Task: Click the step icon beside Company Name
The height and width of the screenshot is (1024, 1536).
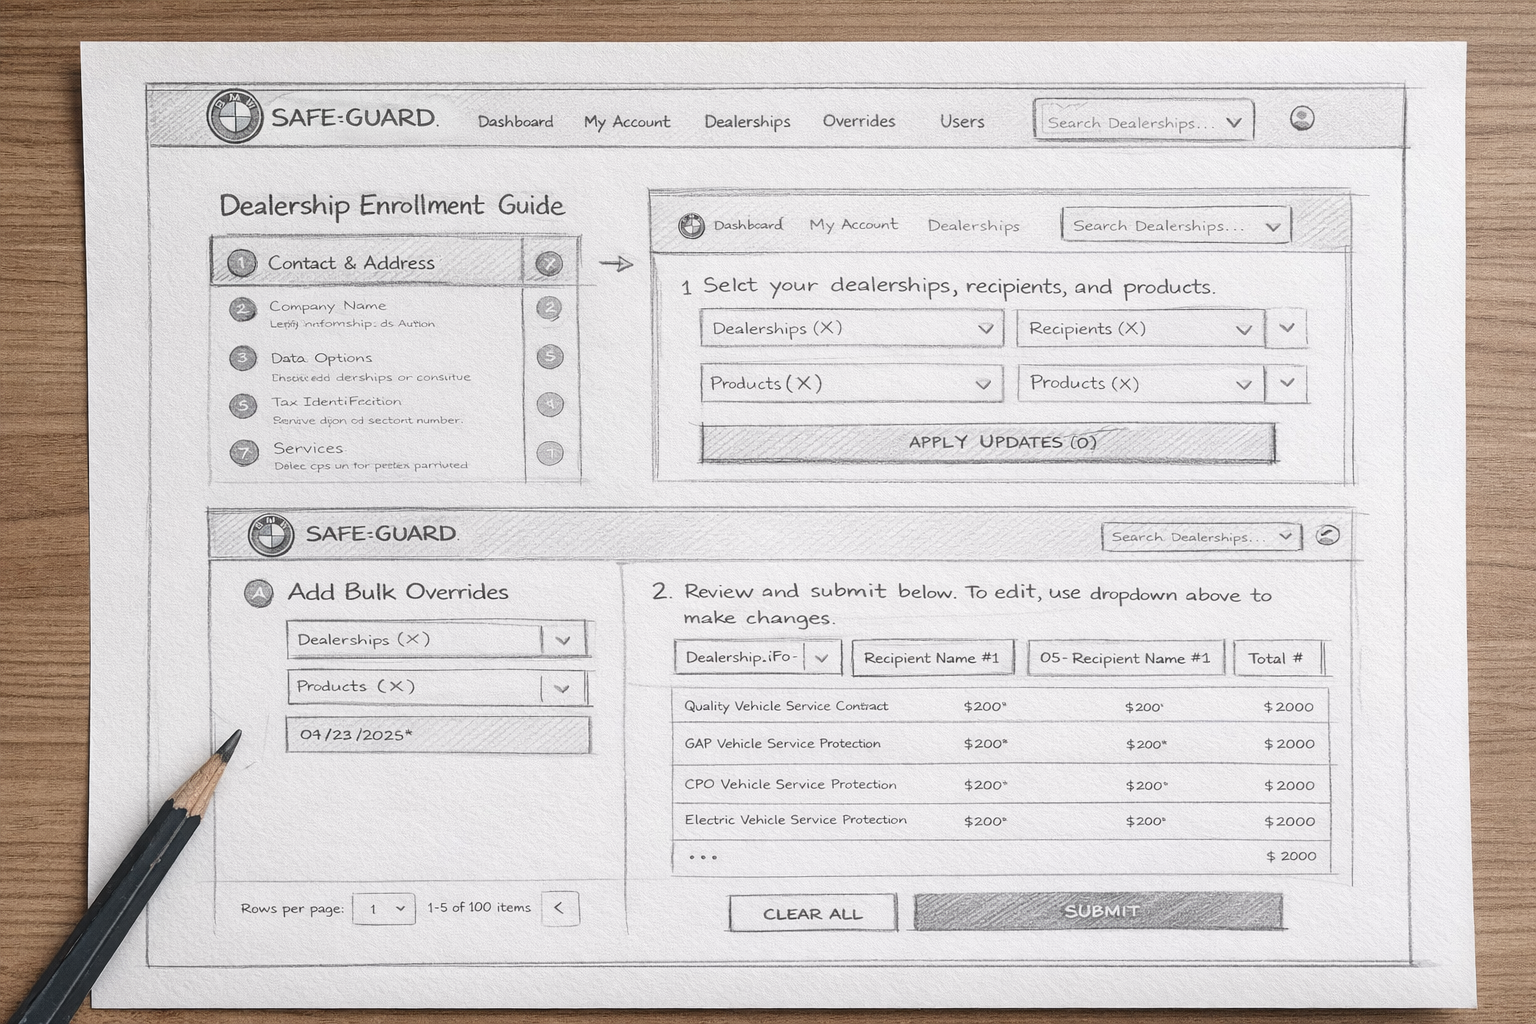Action: (x=242, y=309)
